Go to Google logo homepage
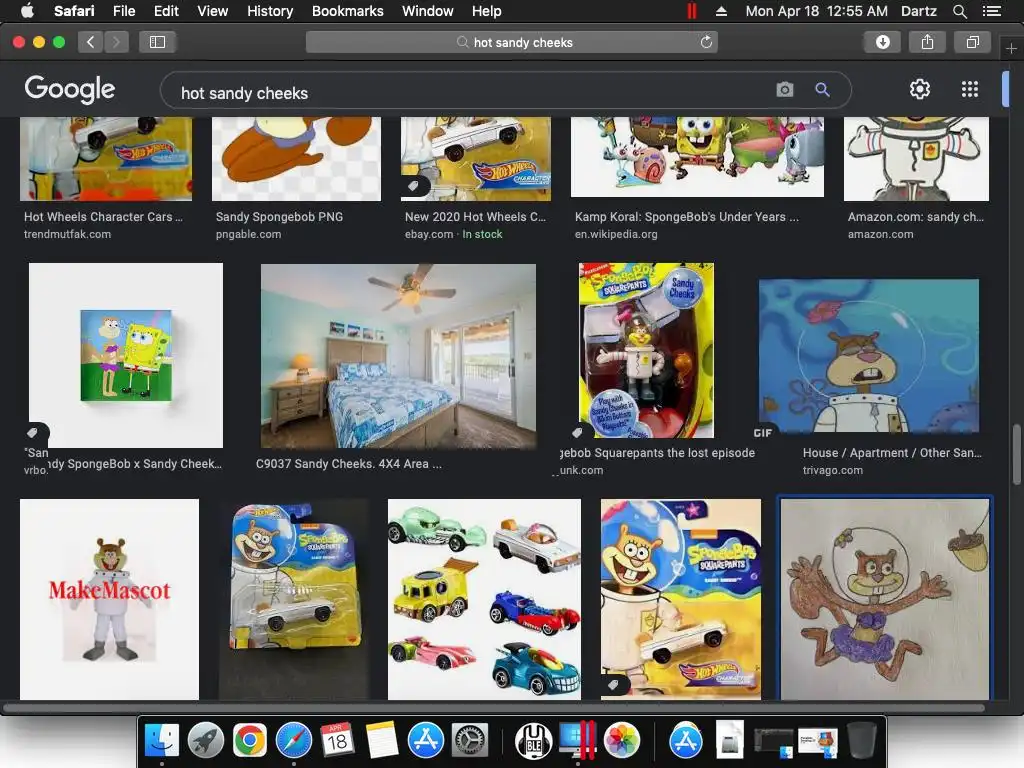 tap(70, 89)
